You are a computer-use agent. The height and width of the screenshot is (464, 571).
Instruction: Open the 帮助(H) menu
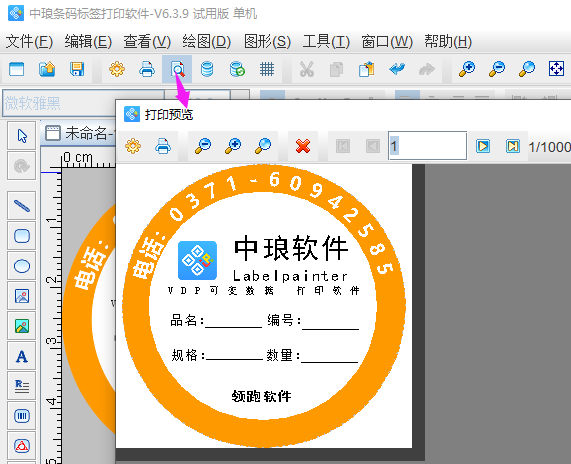(448, 42)
